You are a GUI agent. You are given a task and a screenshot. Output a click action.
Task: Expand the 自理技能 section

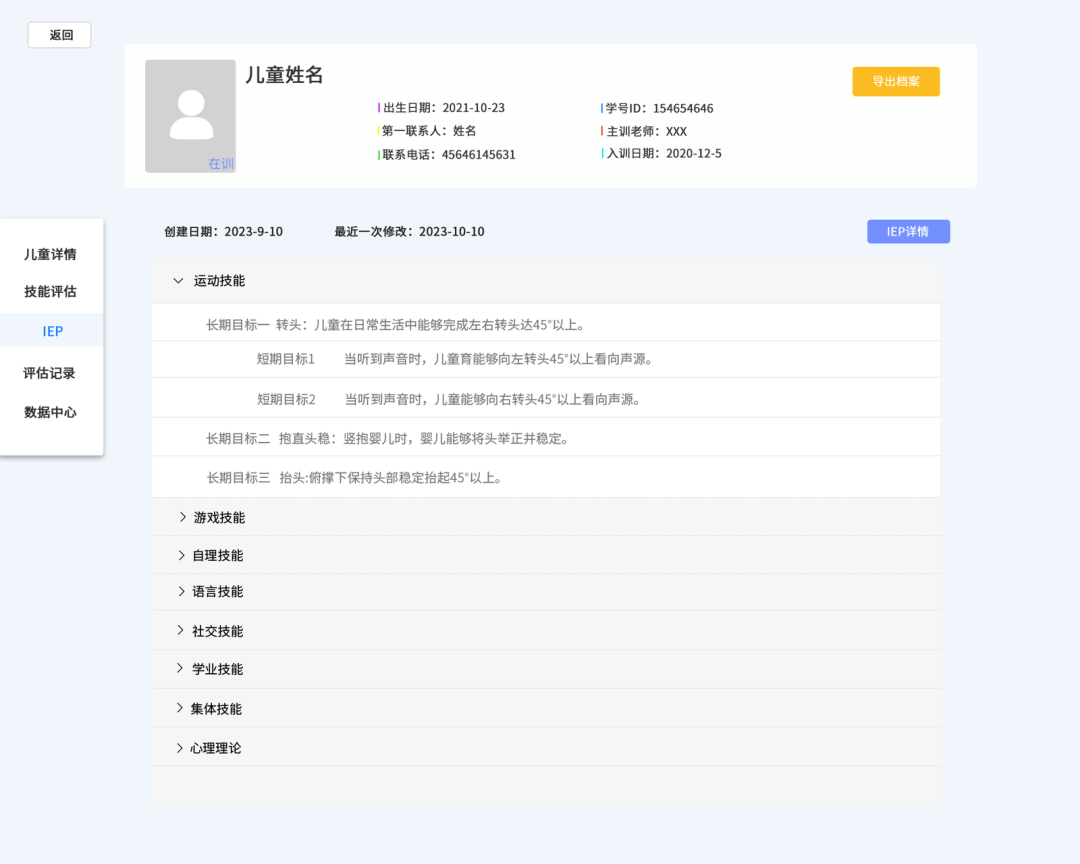coord(182,555)
